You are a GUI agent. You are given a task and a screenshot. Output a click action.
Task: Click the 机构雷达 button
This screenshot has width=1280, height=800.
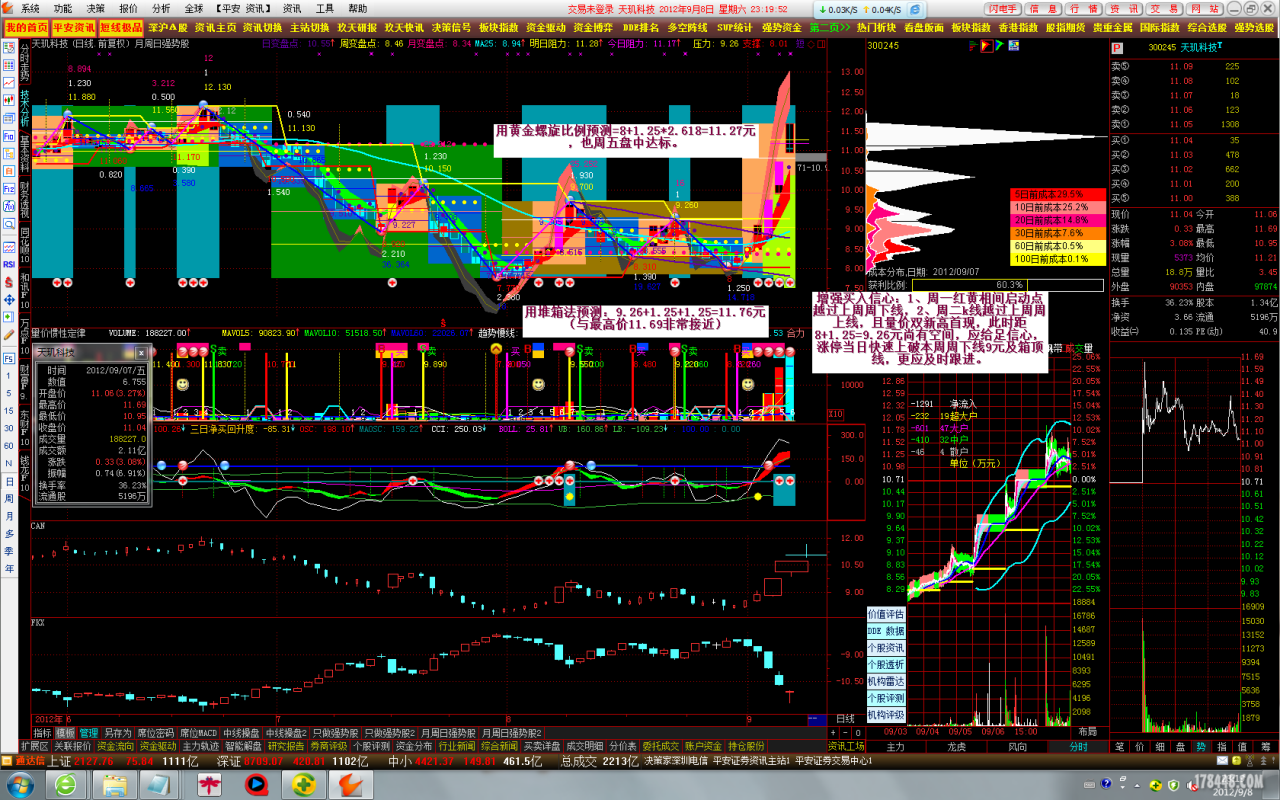tap(886, 681)
